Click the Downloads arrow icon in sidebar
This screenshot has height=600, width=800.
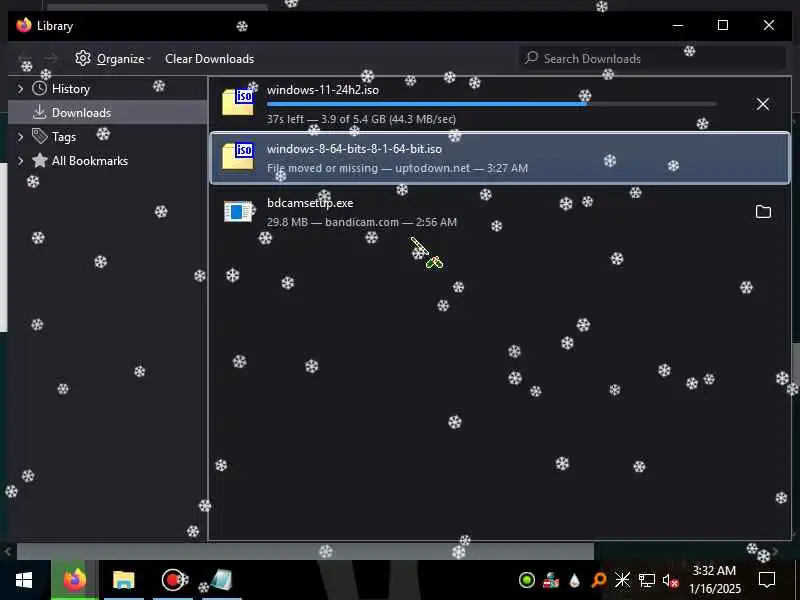coord(39,112)
